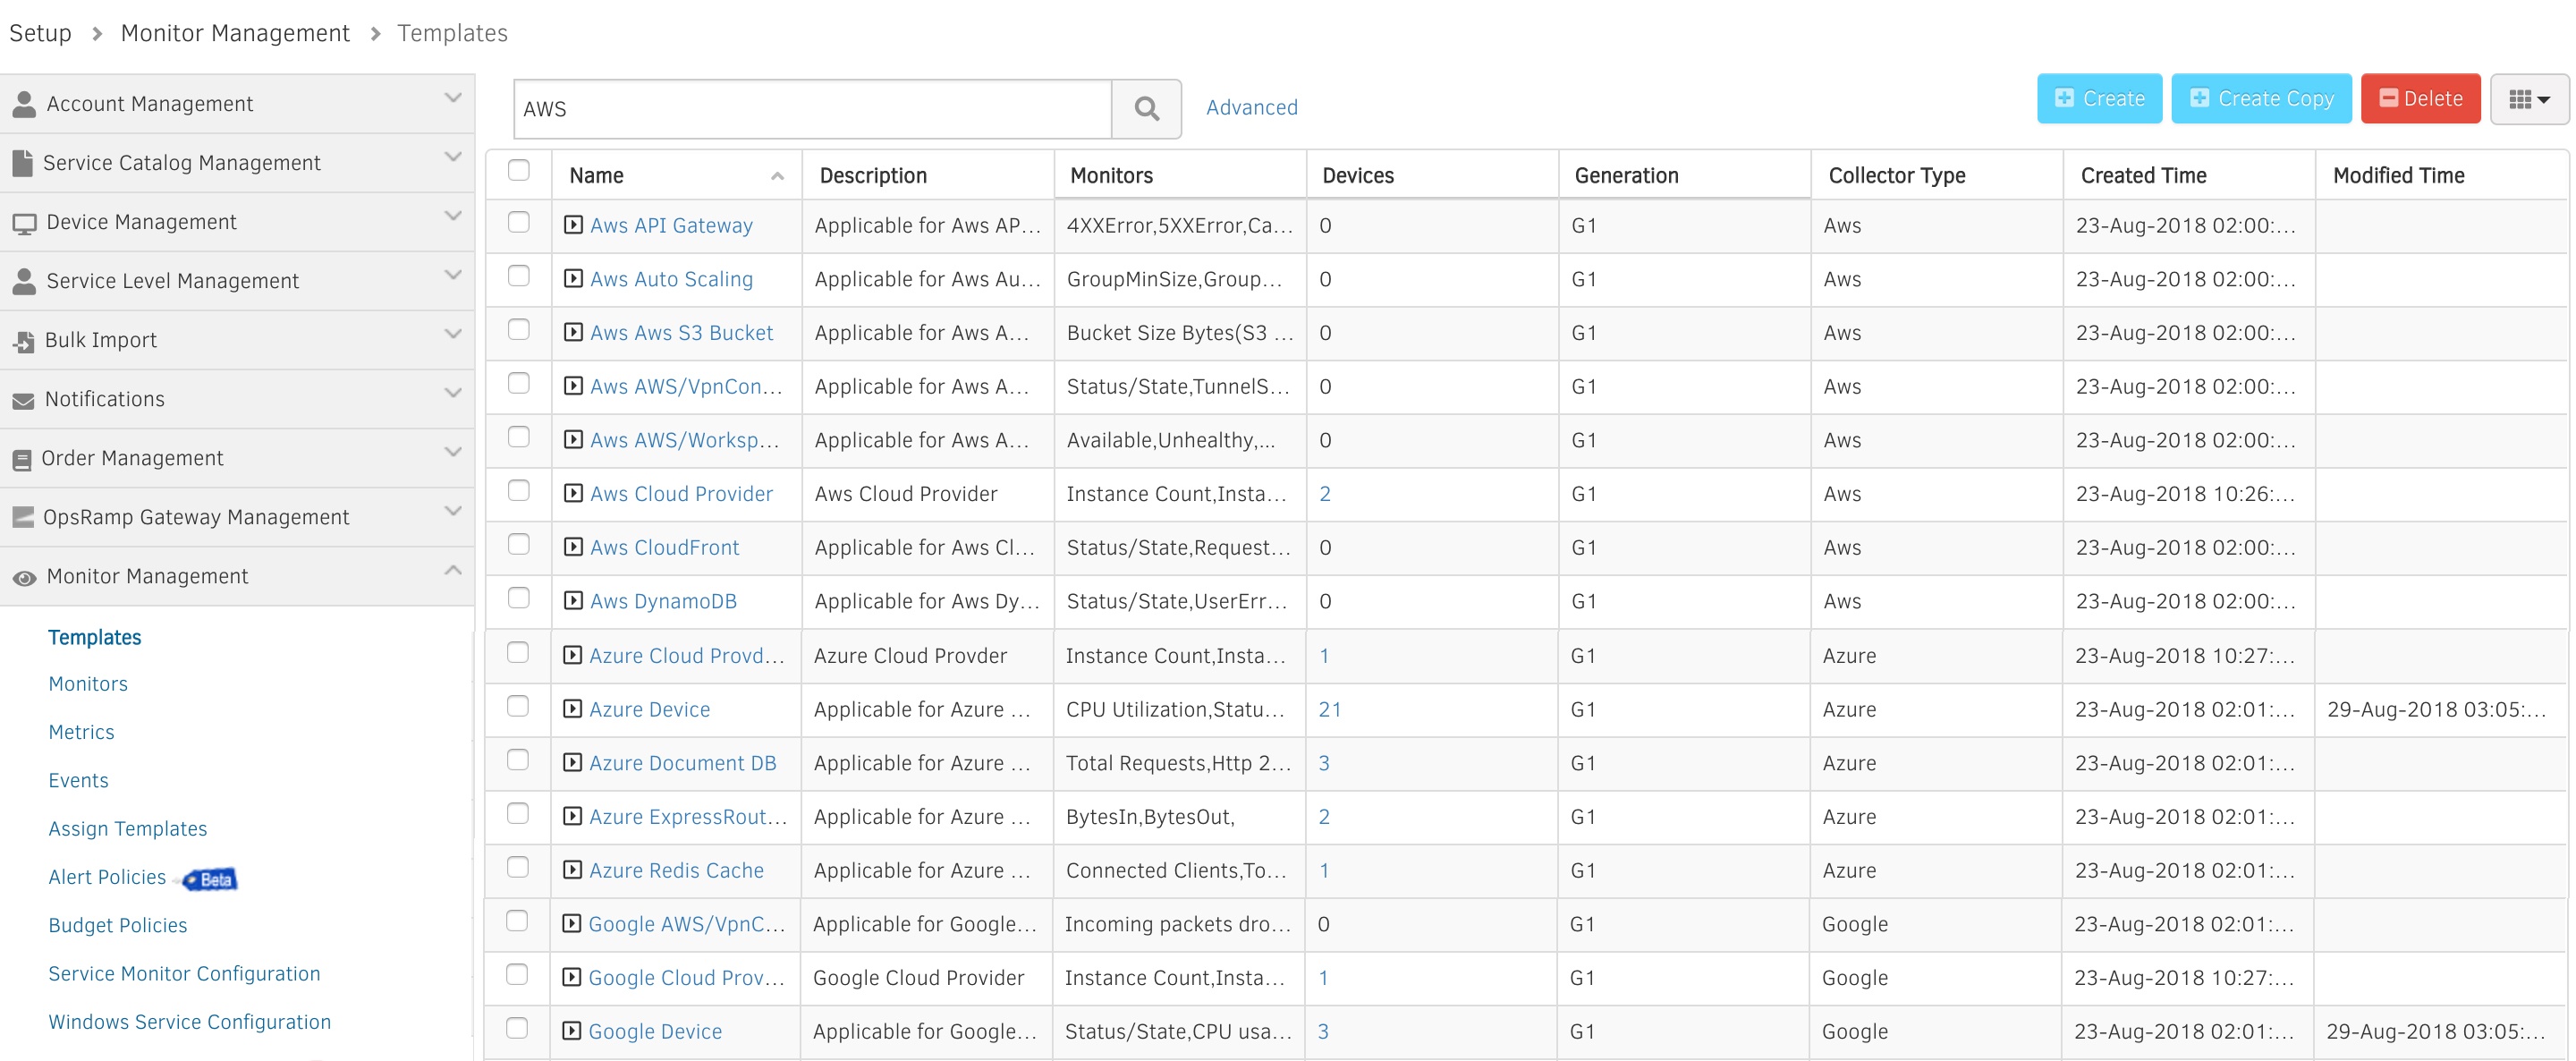
Task: Expand row arrow icon for Azure Document DB
Action: pos(572,763)
